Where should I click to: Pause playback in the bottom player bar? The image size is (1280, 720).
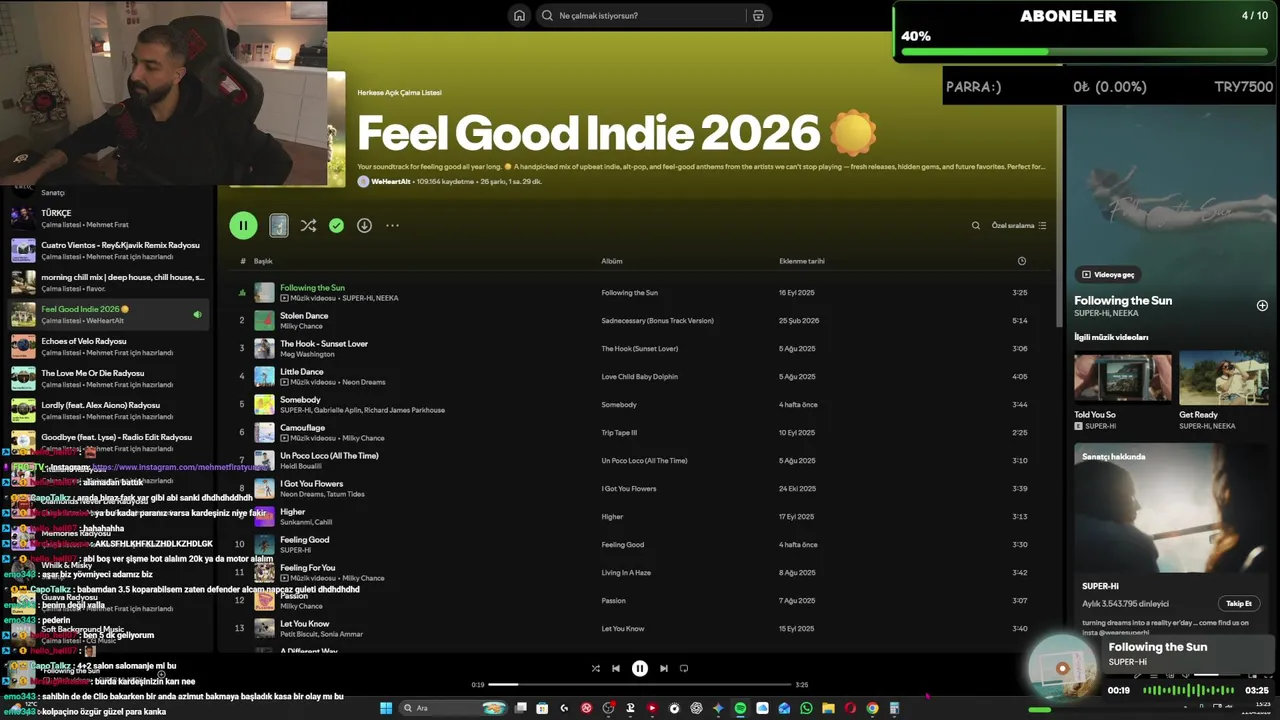tap(640, 668)
